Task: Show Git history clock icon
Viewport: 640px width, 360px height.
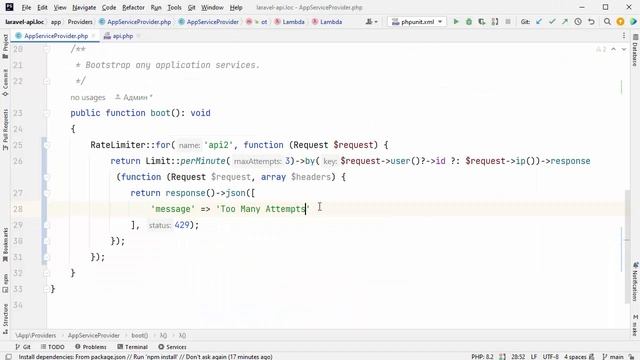Action: [578, 22]
